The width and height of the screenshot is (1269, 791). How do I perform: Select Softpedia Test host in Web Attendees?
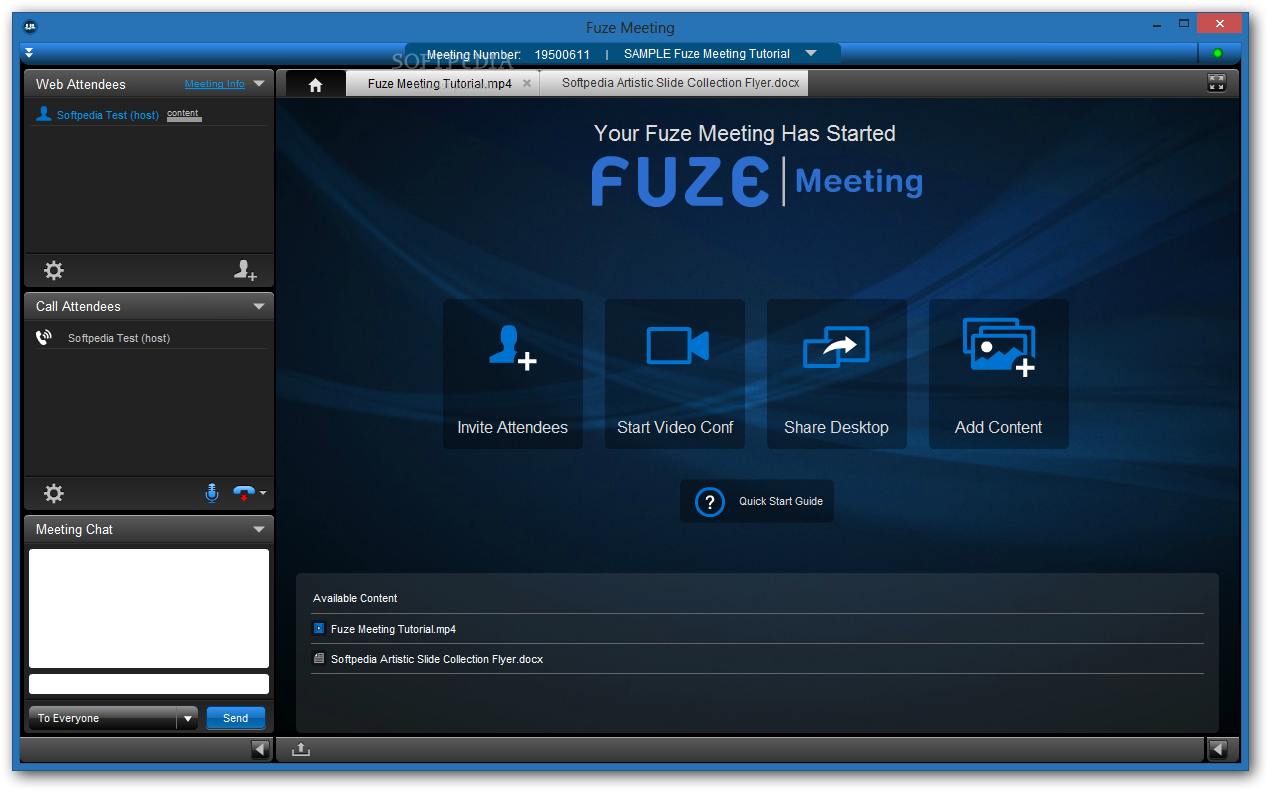[x=108, y=115]
